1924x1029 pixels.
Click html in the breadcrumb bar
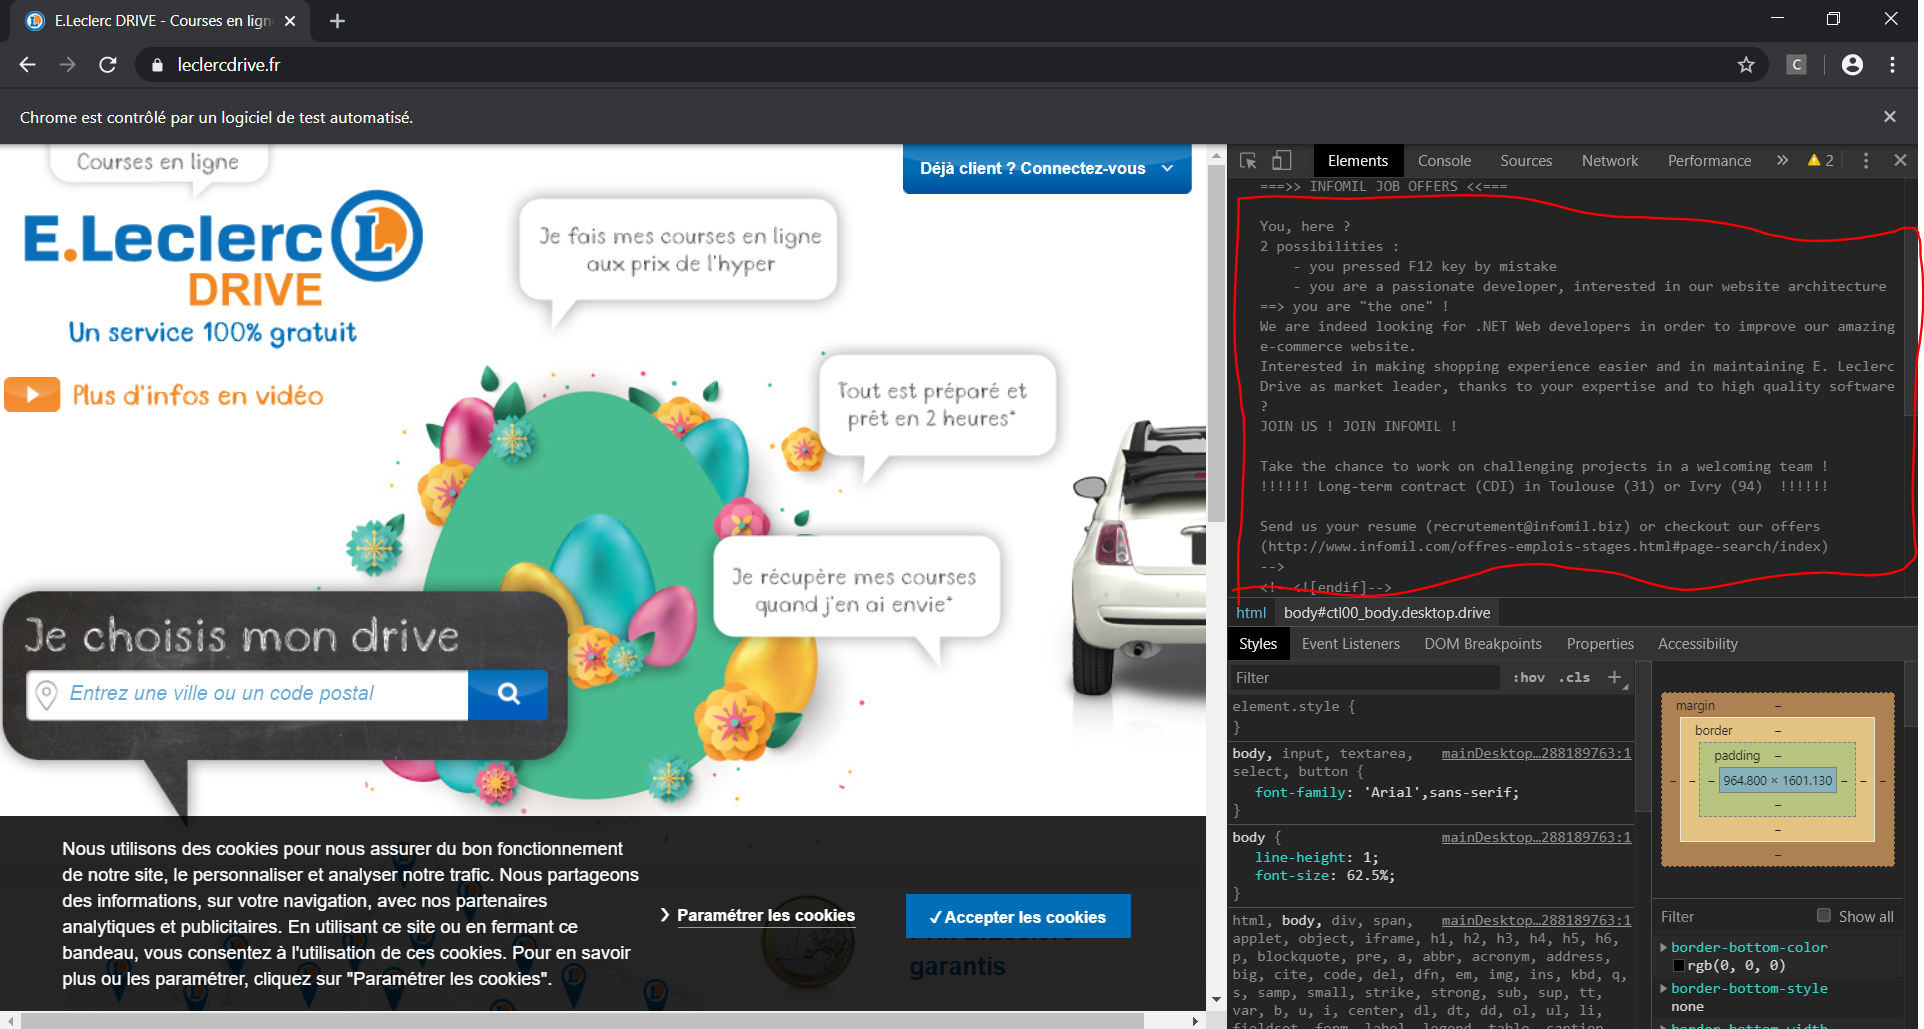pyautogui.click(x=1251, y=613)
